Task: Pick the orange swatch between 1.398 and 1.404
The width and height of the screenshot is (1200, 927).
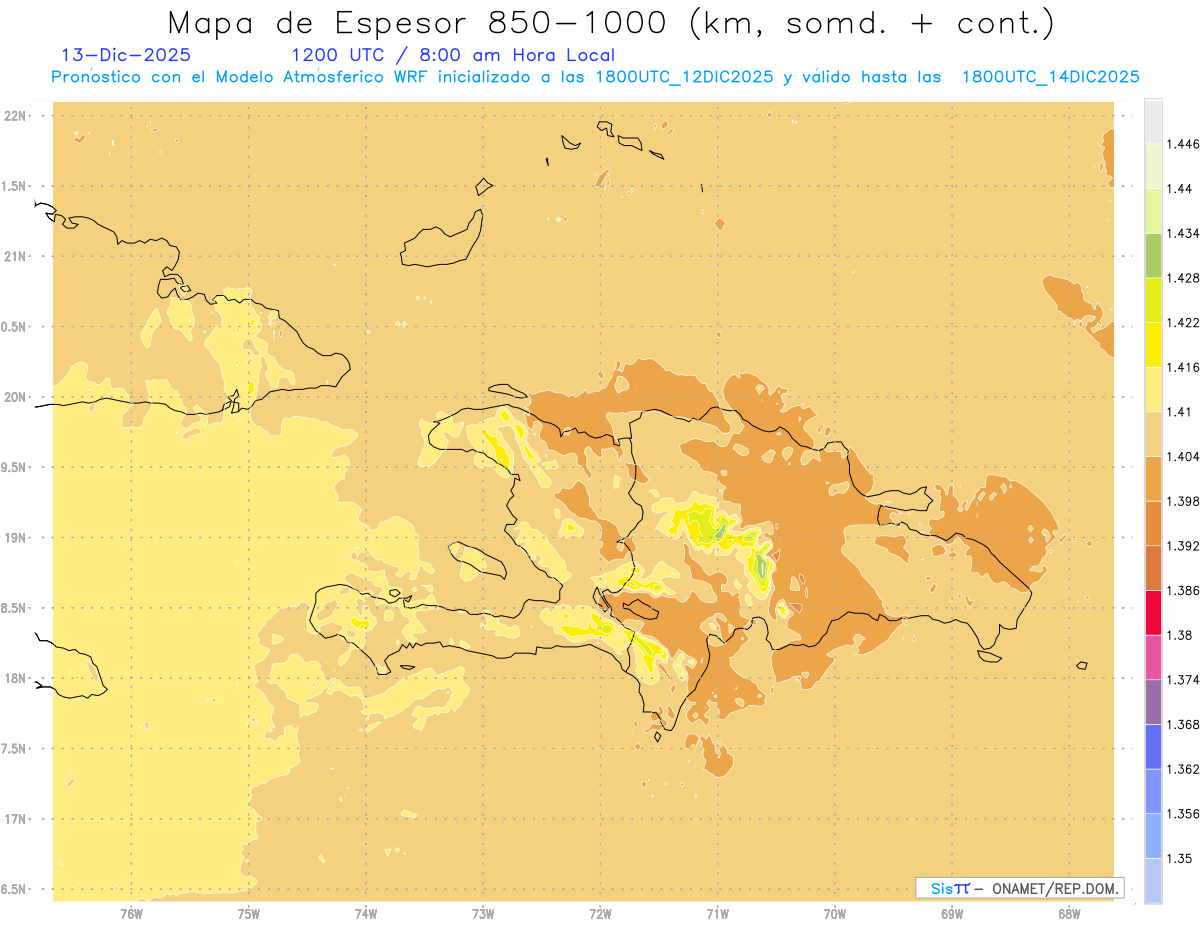Action: point(1153,478)
